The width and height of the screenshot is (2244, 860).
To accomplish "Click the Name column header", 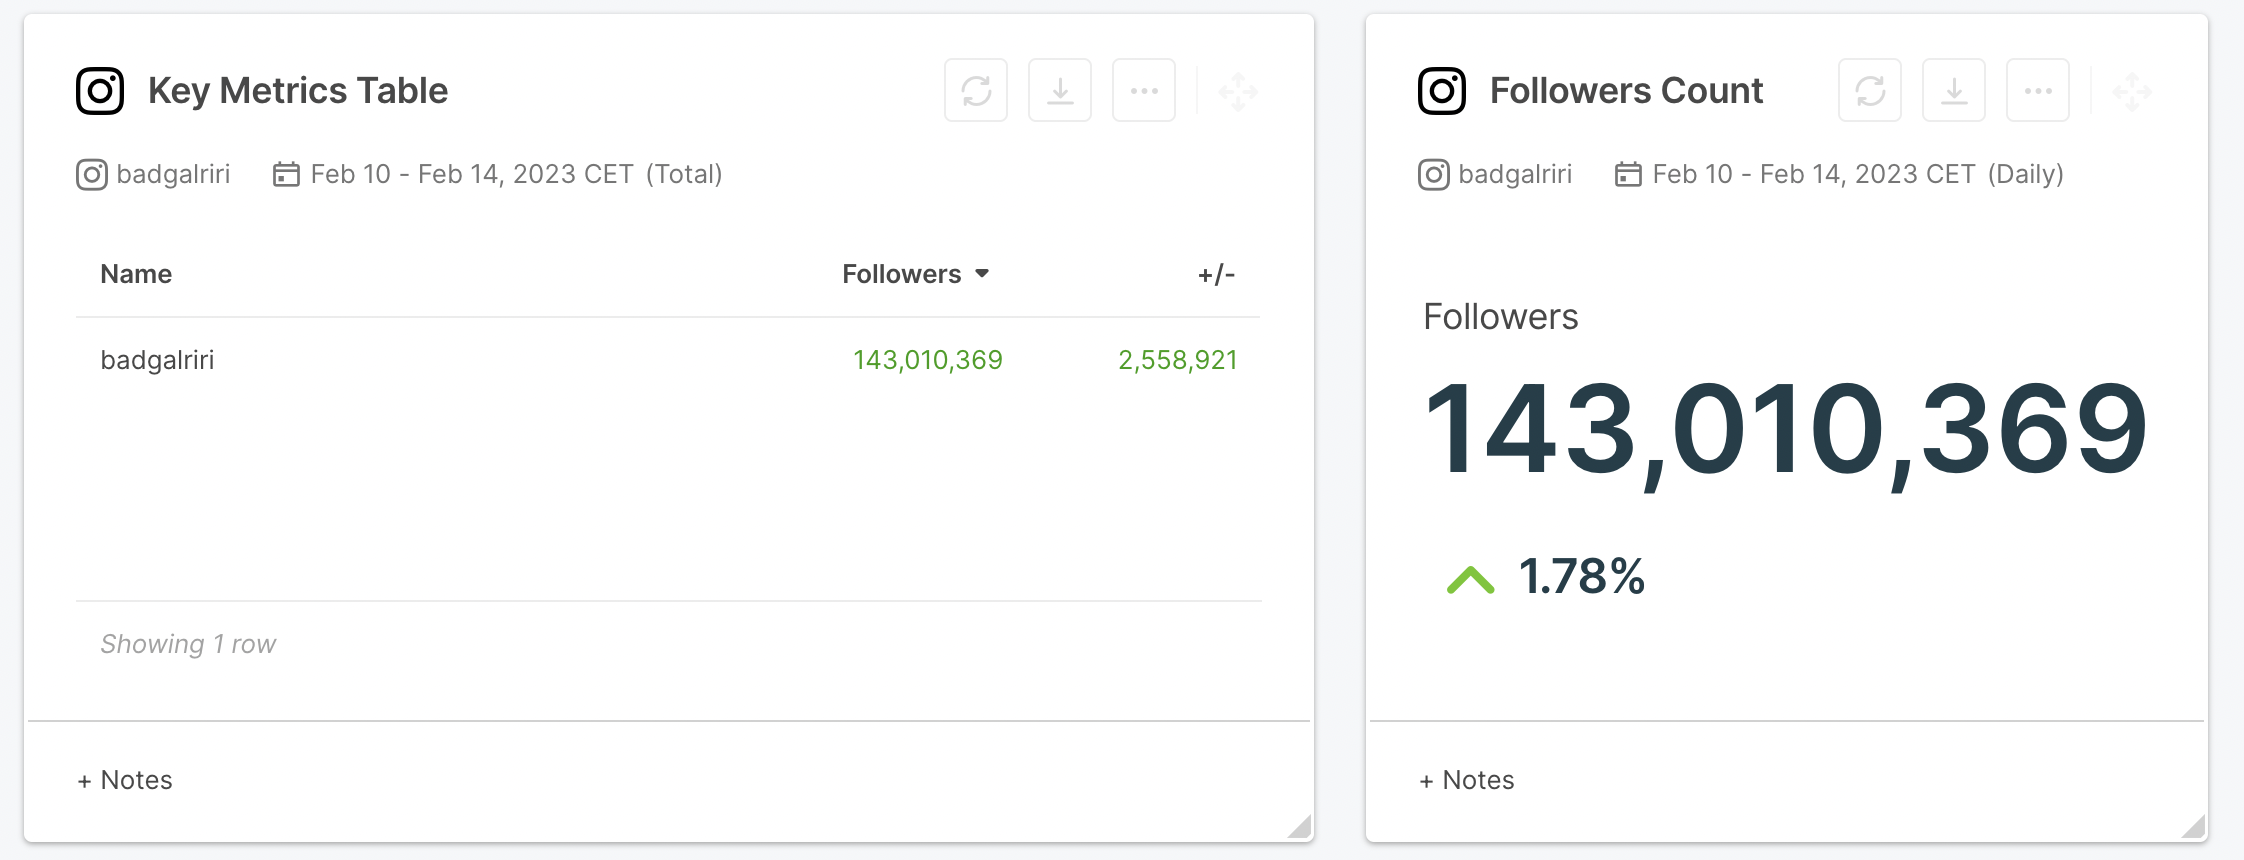I will pyautogui.click(x=136, y=274).
